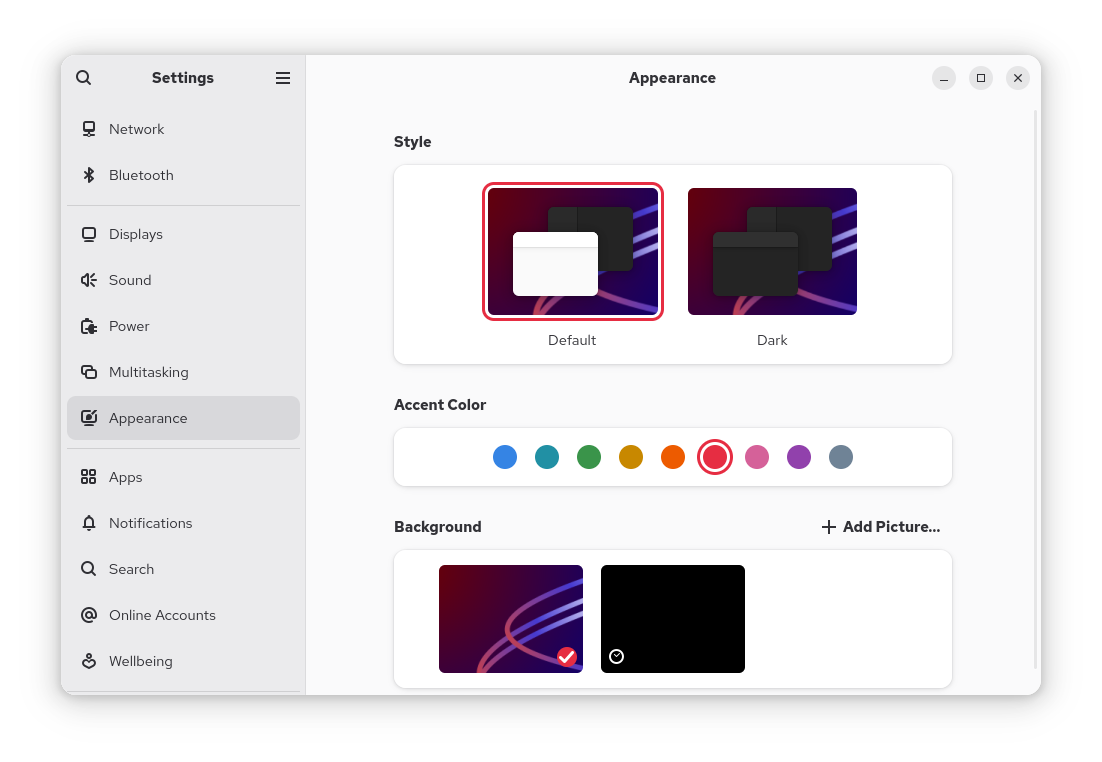
Task: Select the red-purple swirl wallpaper thumbnail
Action: [511, 619]
